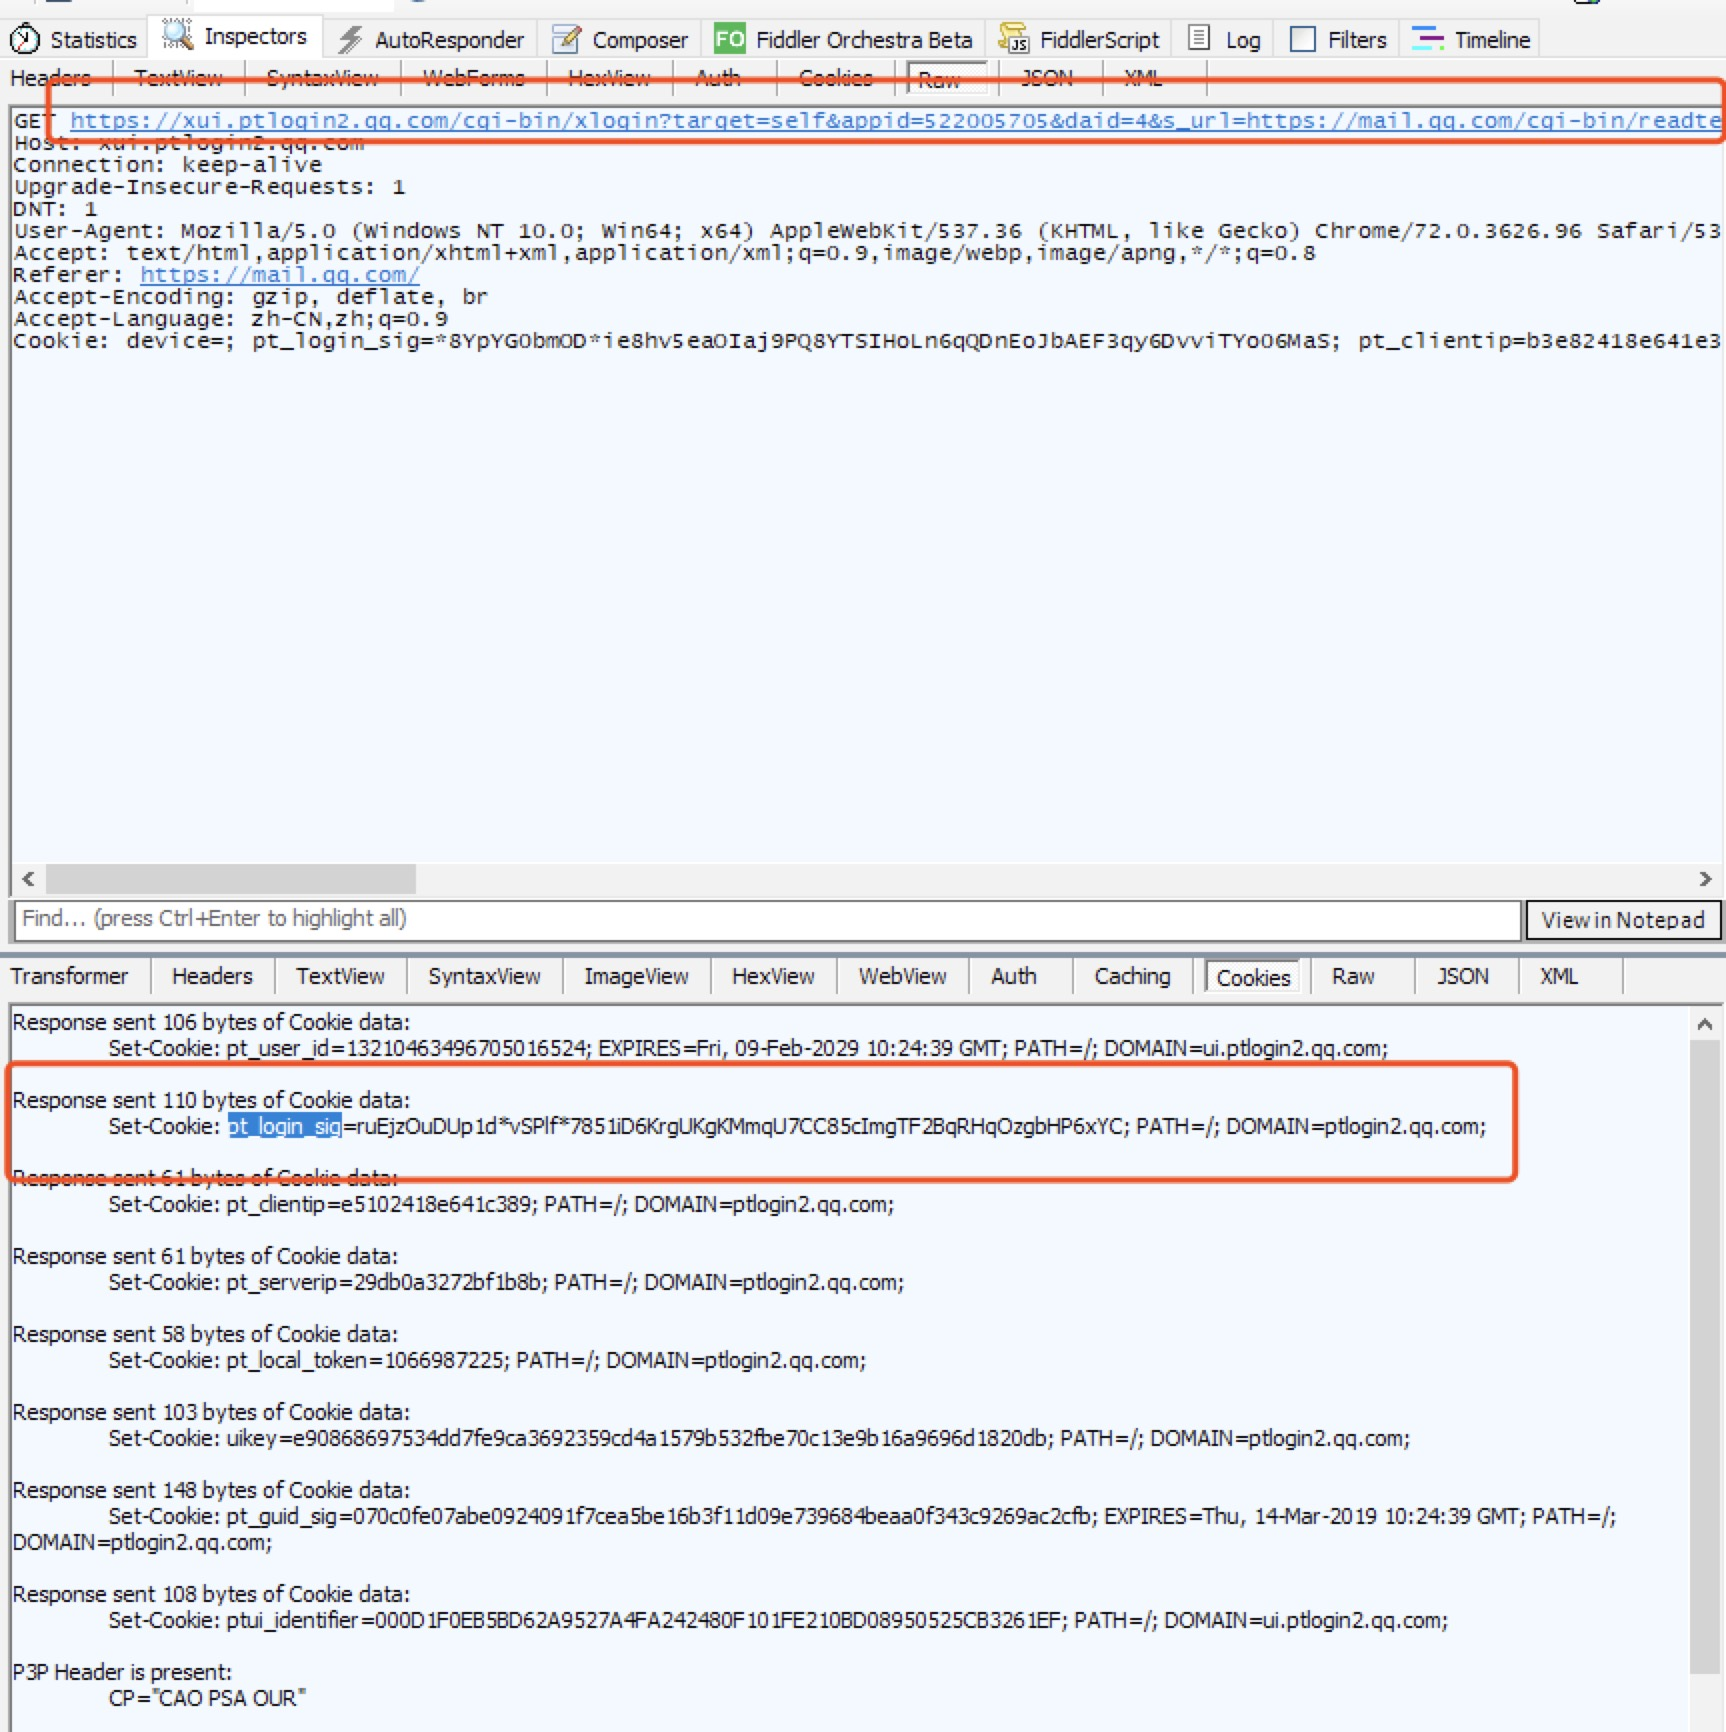The width and height of the screenshot is (1726, 1732).
Task: Click the highlighted pt_login_sig cookie name
Action: [x=285, y=1126]
